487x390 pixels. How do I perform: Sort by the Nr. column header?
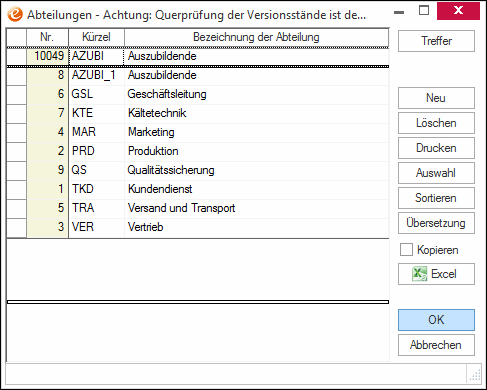click(x=47, y=37)
